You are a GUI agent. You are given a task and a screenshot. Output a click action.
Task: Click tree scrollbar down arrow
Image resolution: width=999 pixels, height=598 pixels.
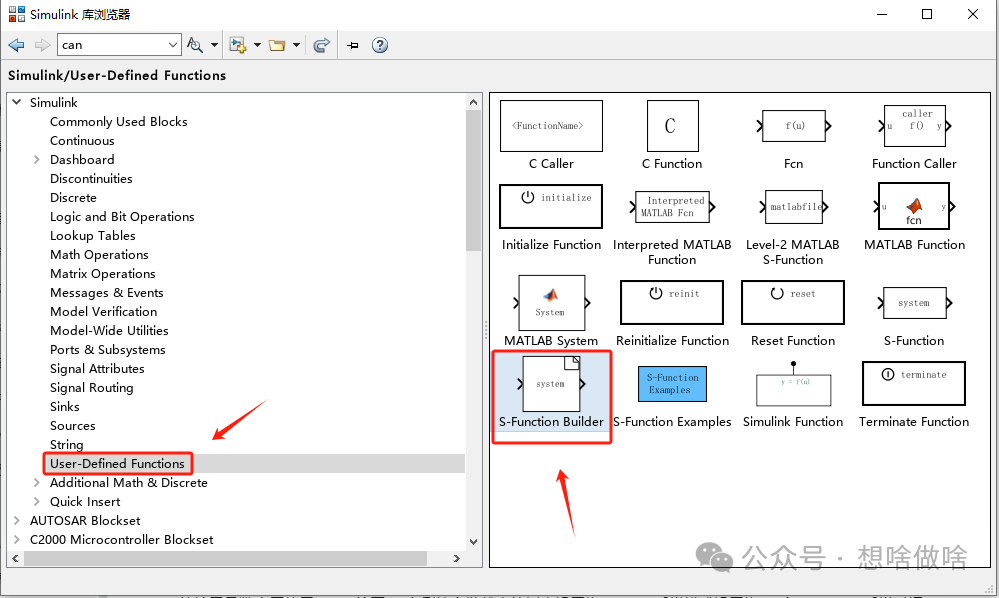pyautogui.click(x=473, y=542)
